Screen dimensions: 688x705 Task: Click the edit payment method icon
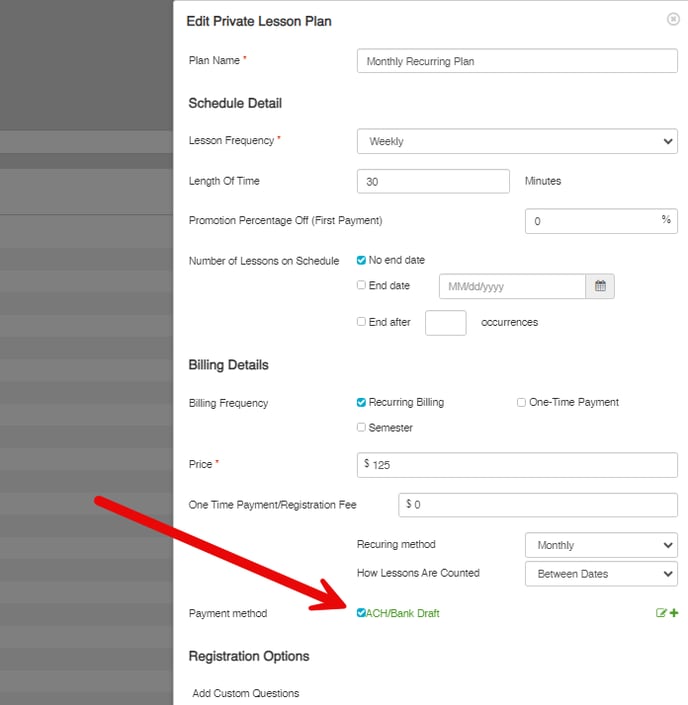[x=661, y=613]
